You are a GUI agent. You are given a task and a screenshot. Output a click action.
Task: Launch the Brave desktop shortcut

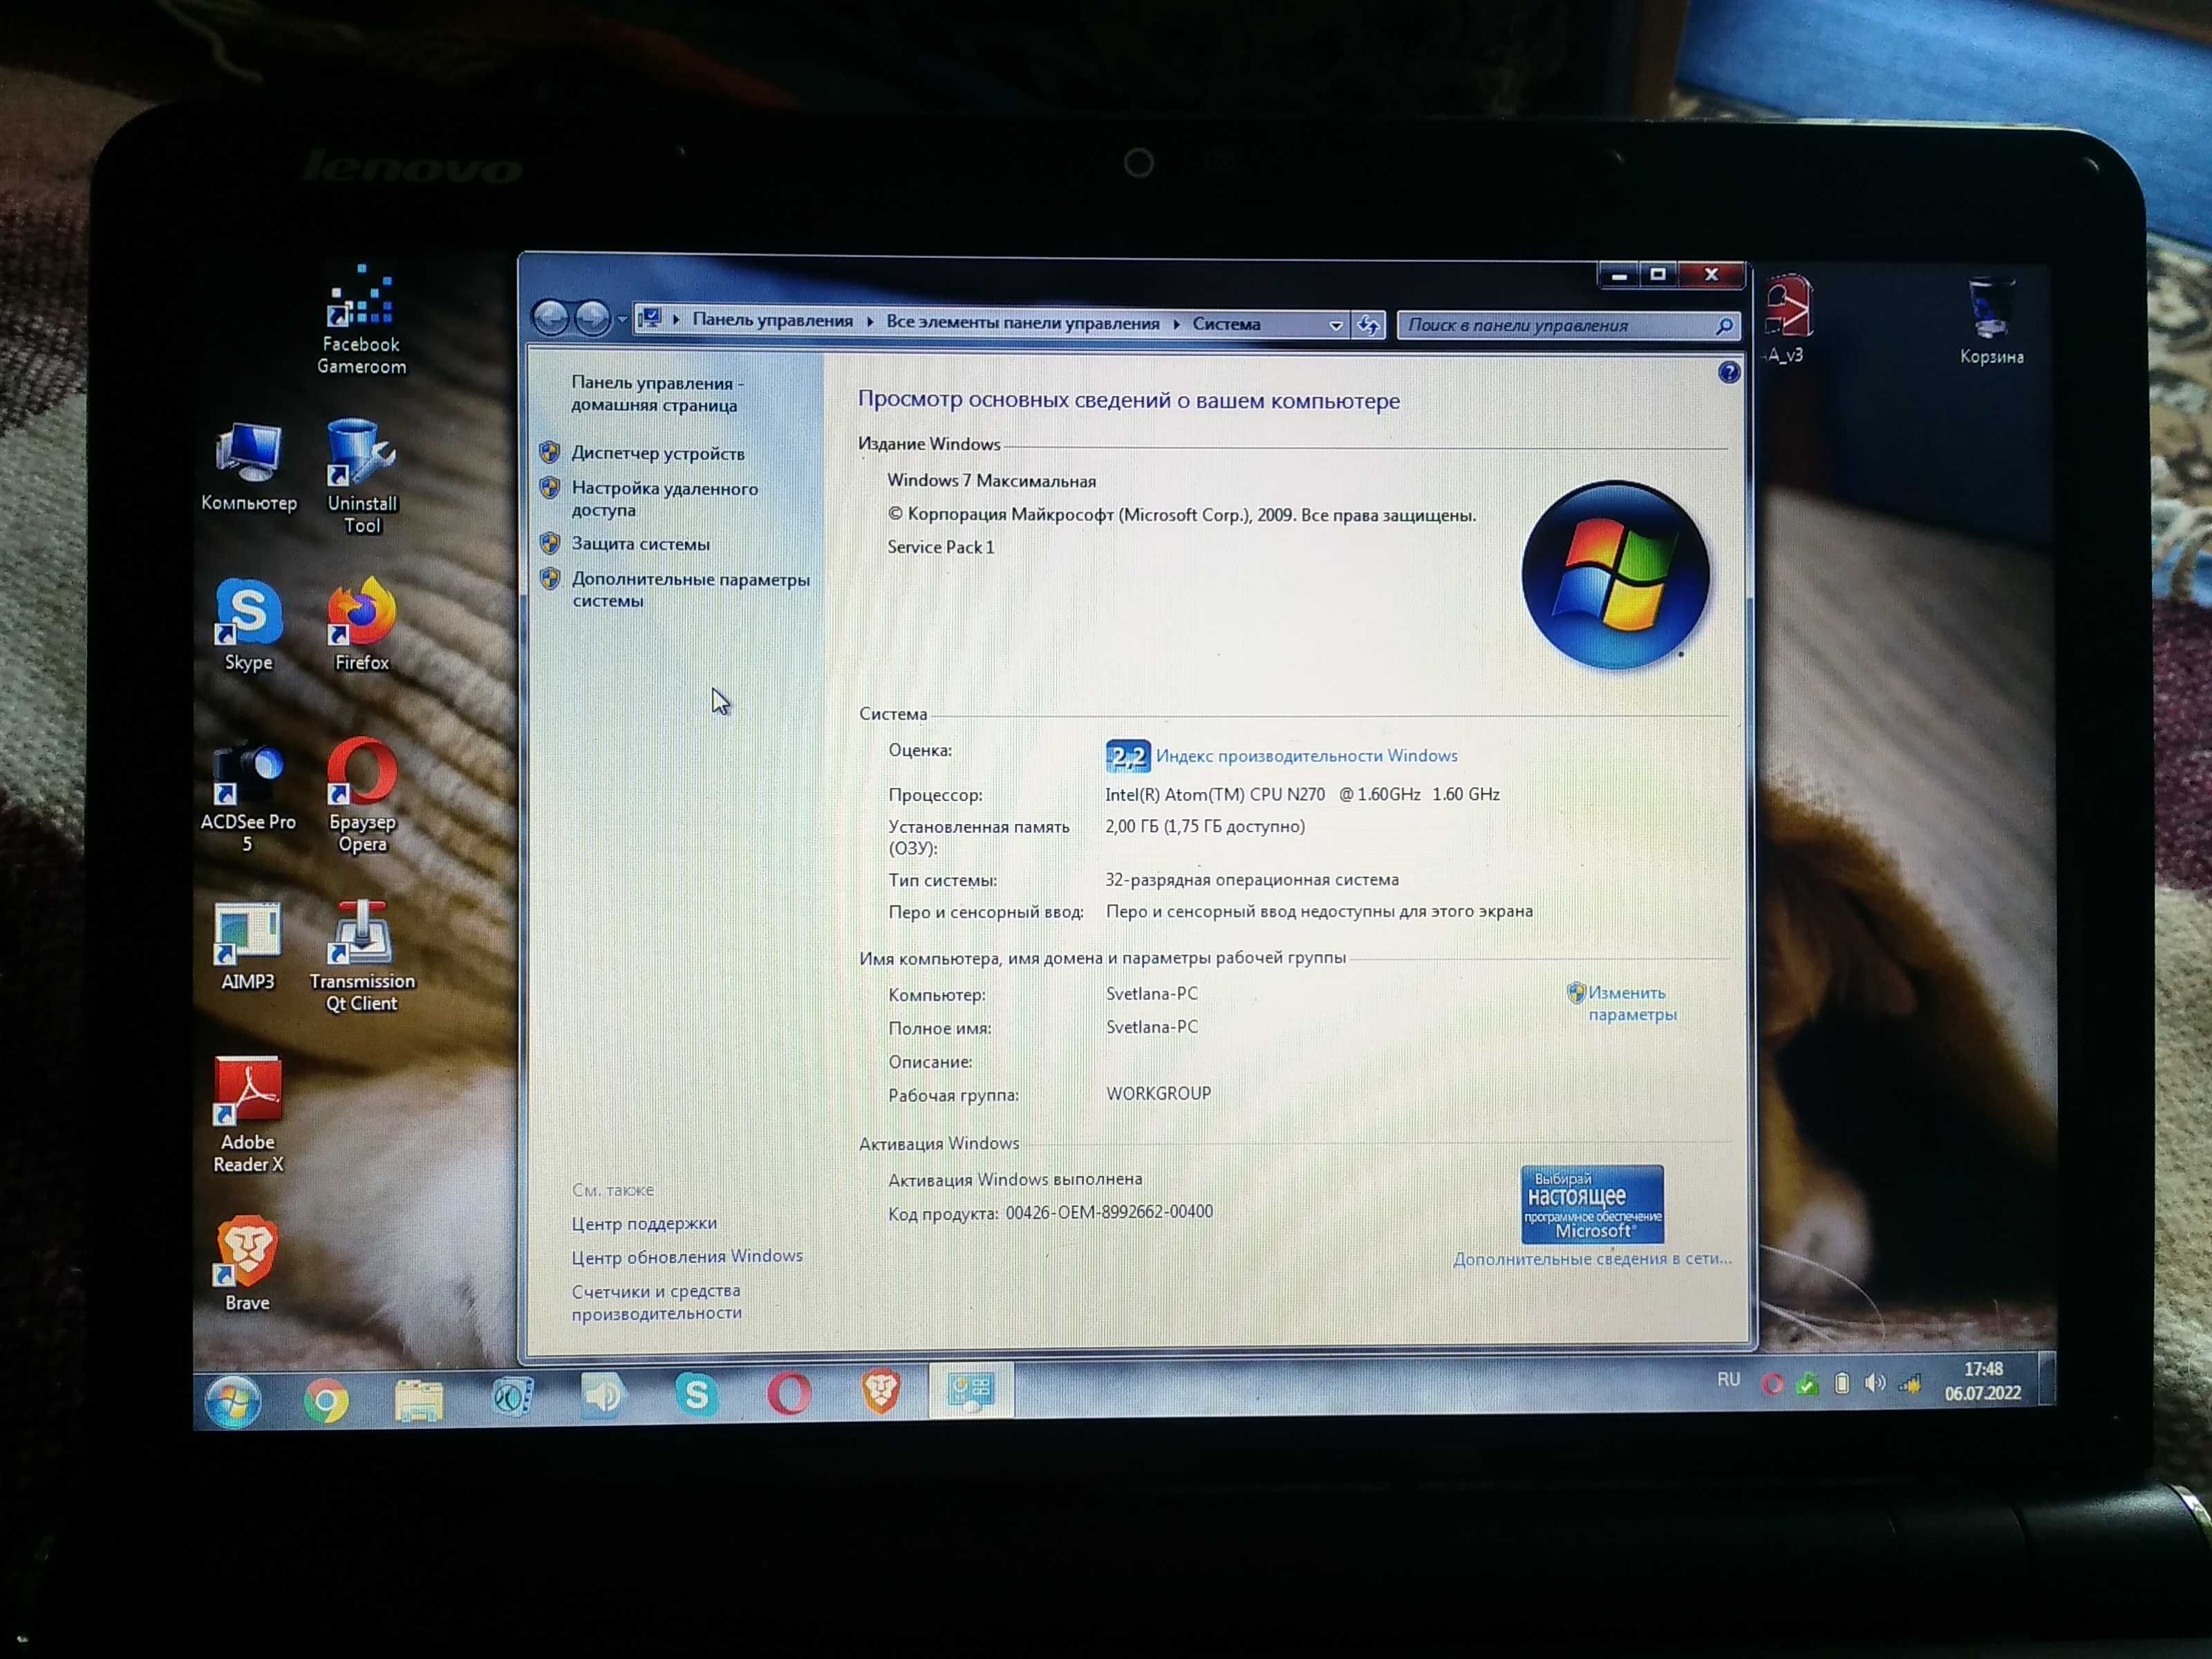(x=247, y=1263)
